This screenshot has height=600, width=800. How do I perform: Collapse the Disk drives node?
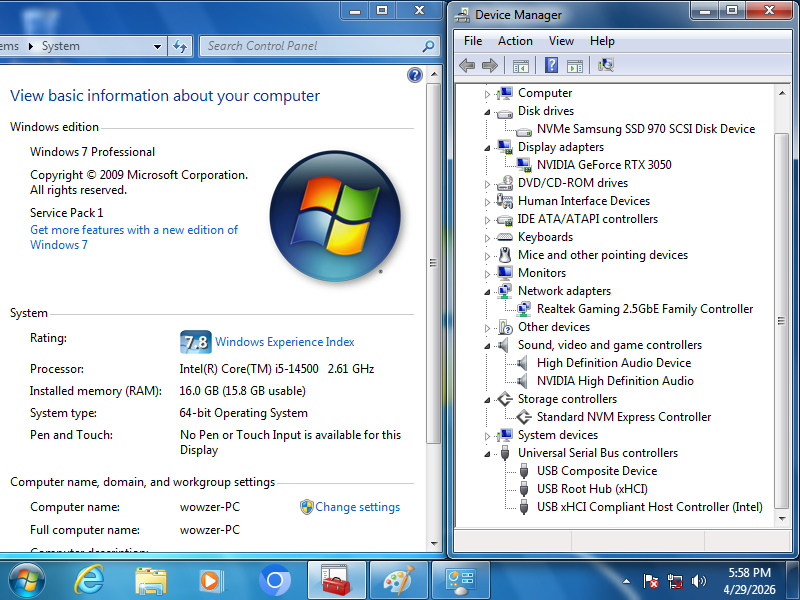487,112
